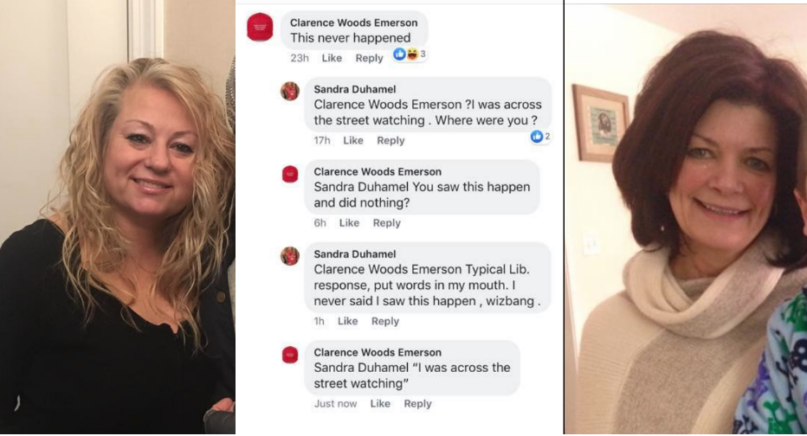Reply to the 23h "This never happened" comment

[x=369, y=58]
